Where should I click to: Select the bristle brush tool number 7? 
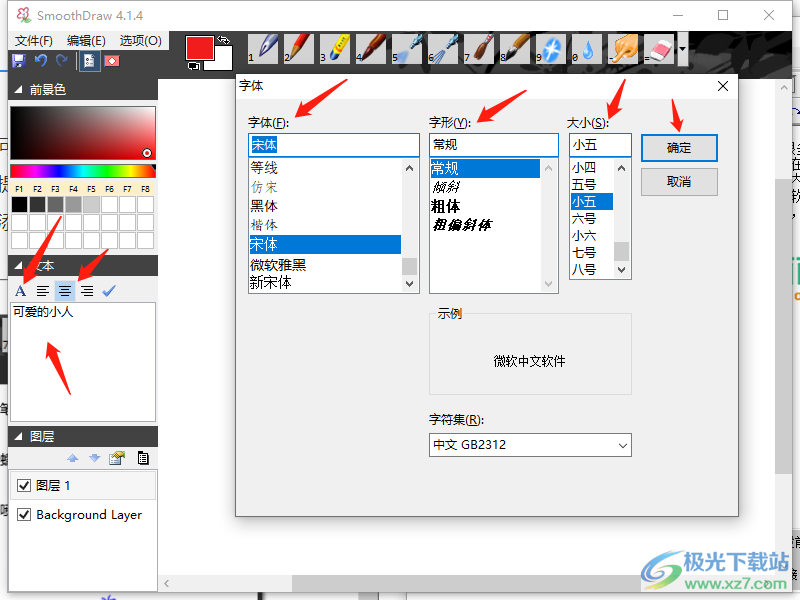(479, 49)
